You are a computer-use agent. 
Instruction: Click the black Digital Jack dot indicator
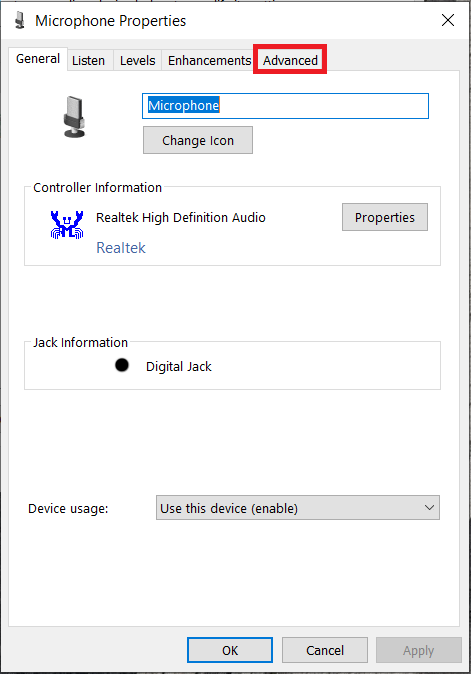pos(122,365)
